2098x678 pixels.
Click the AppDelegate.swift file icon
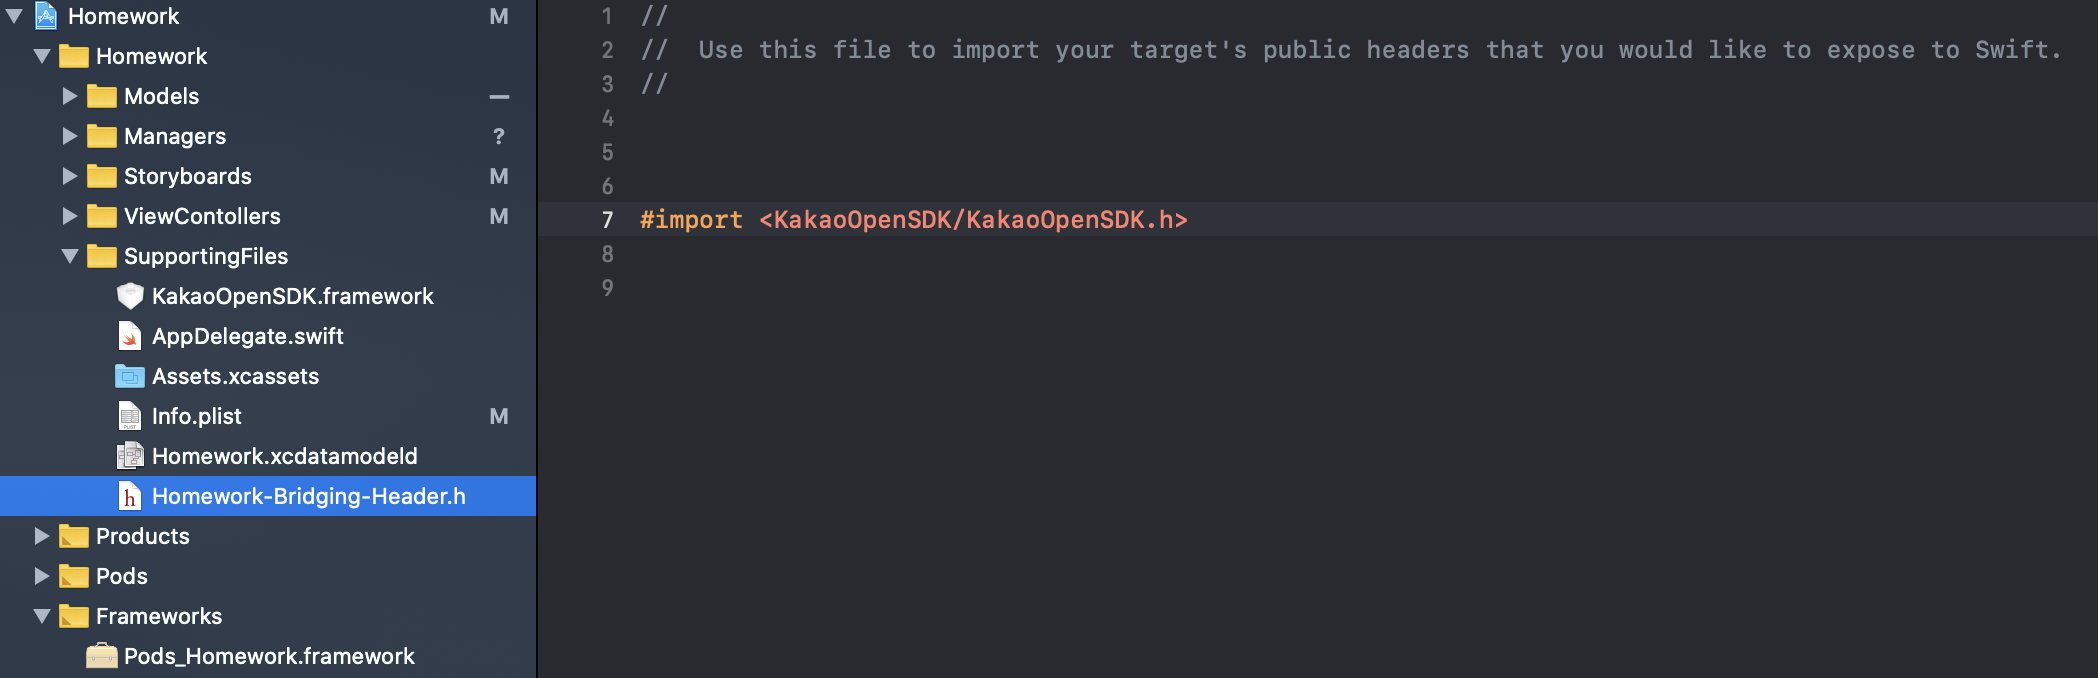click(130, 336)
